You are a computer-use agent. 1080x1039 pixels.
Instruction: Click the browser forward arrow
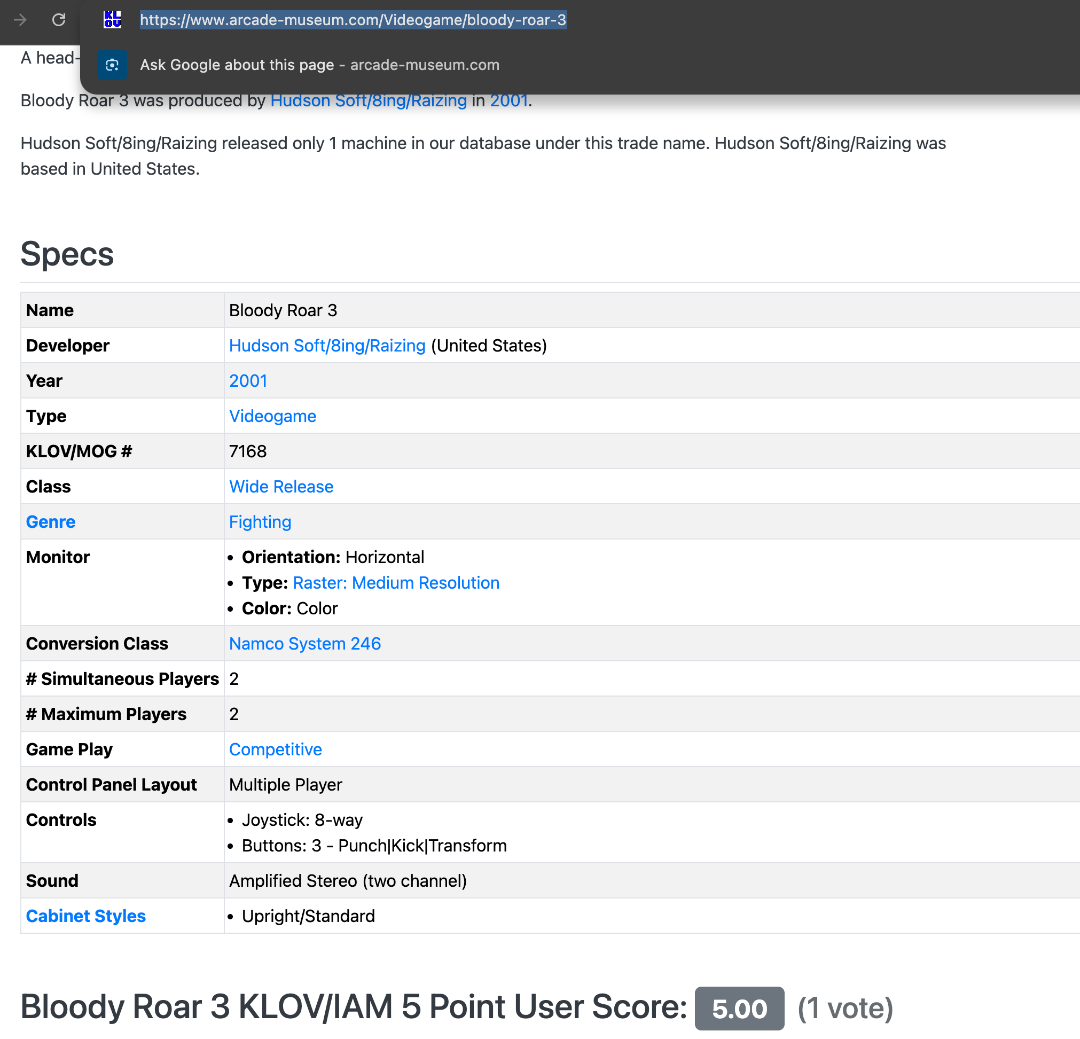pos(20,20)
